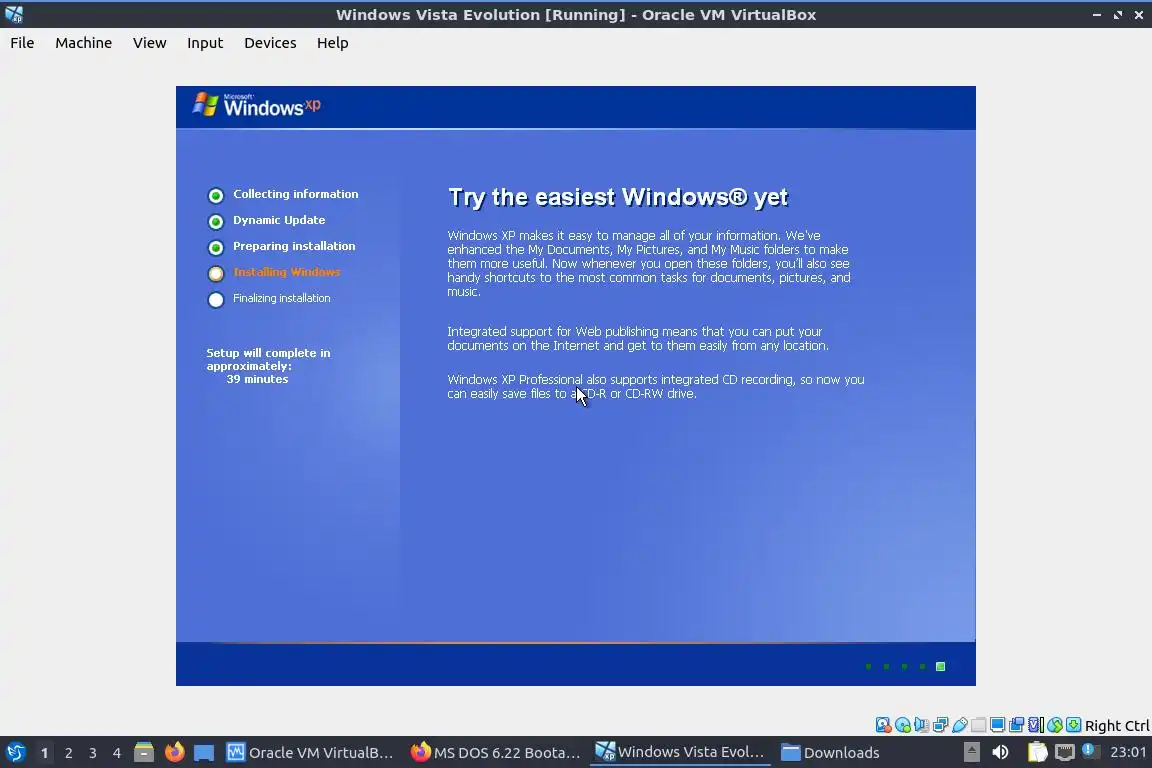Launch the file manager from the panel
This screenshot has width=1152, height=768.
[144, 752]
